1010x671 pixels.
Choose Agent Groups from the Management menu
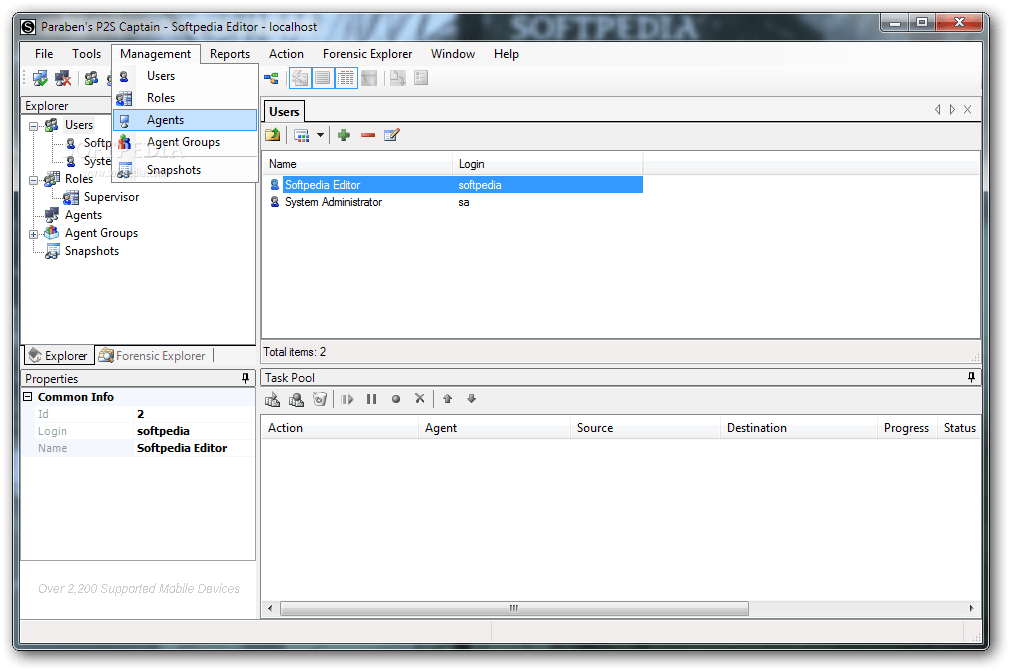(186, 142)
